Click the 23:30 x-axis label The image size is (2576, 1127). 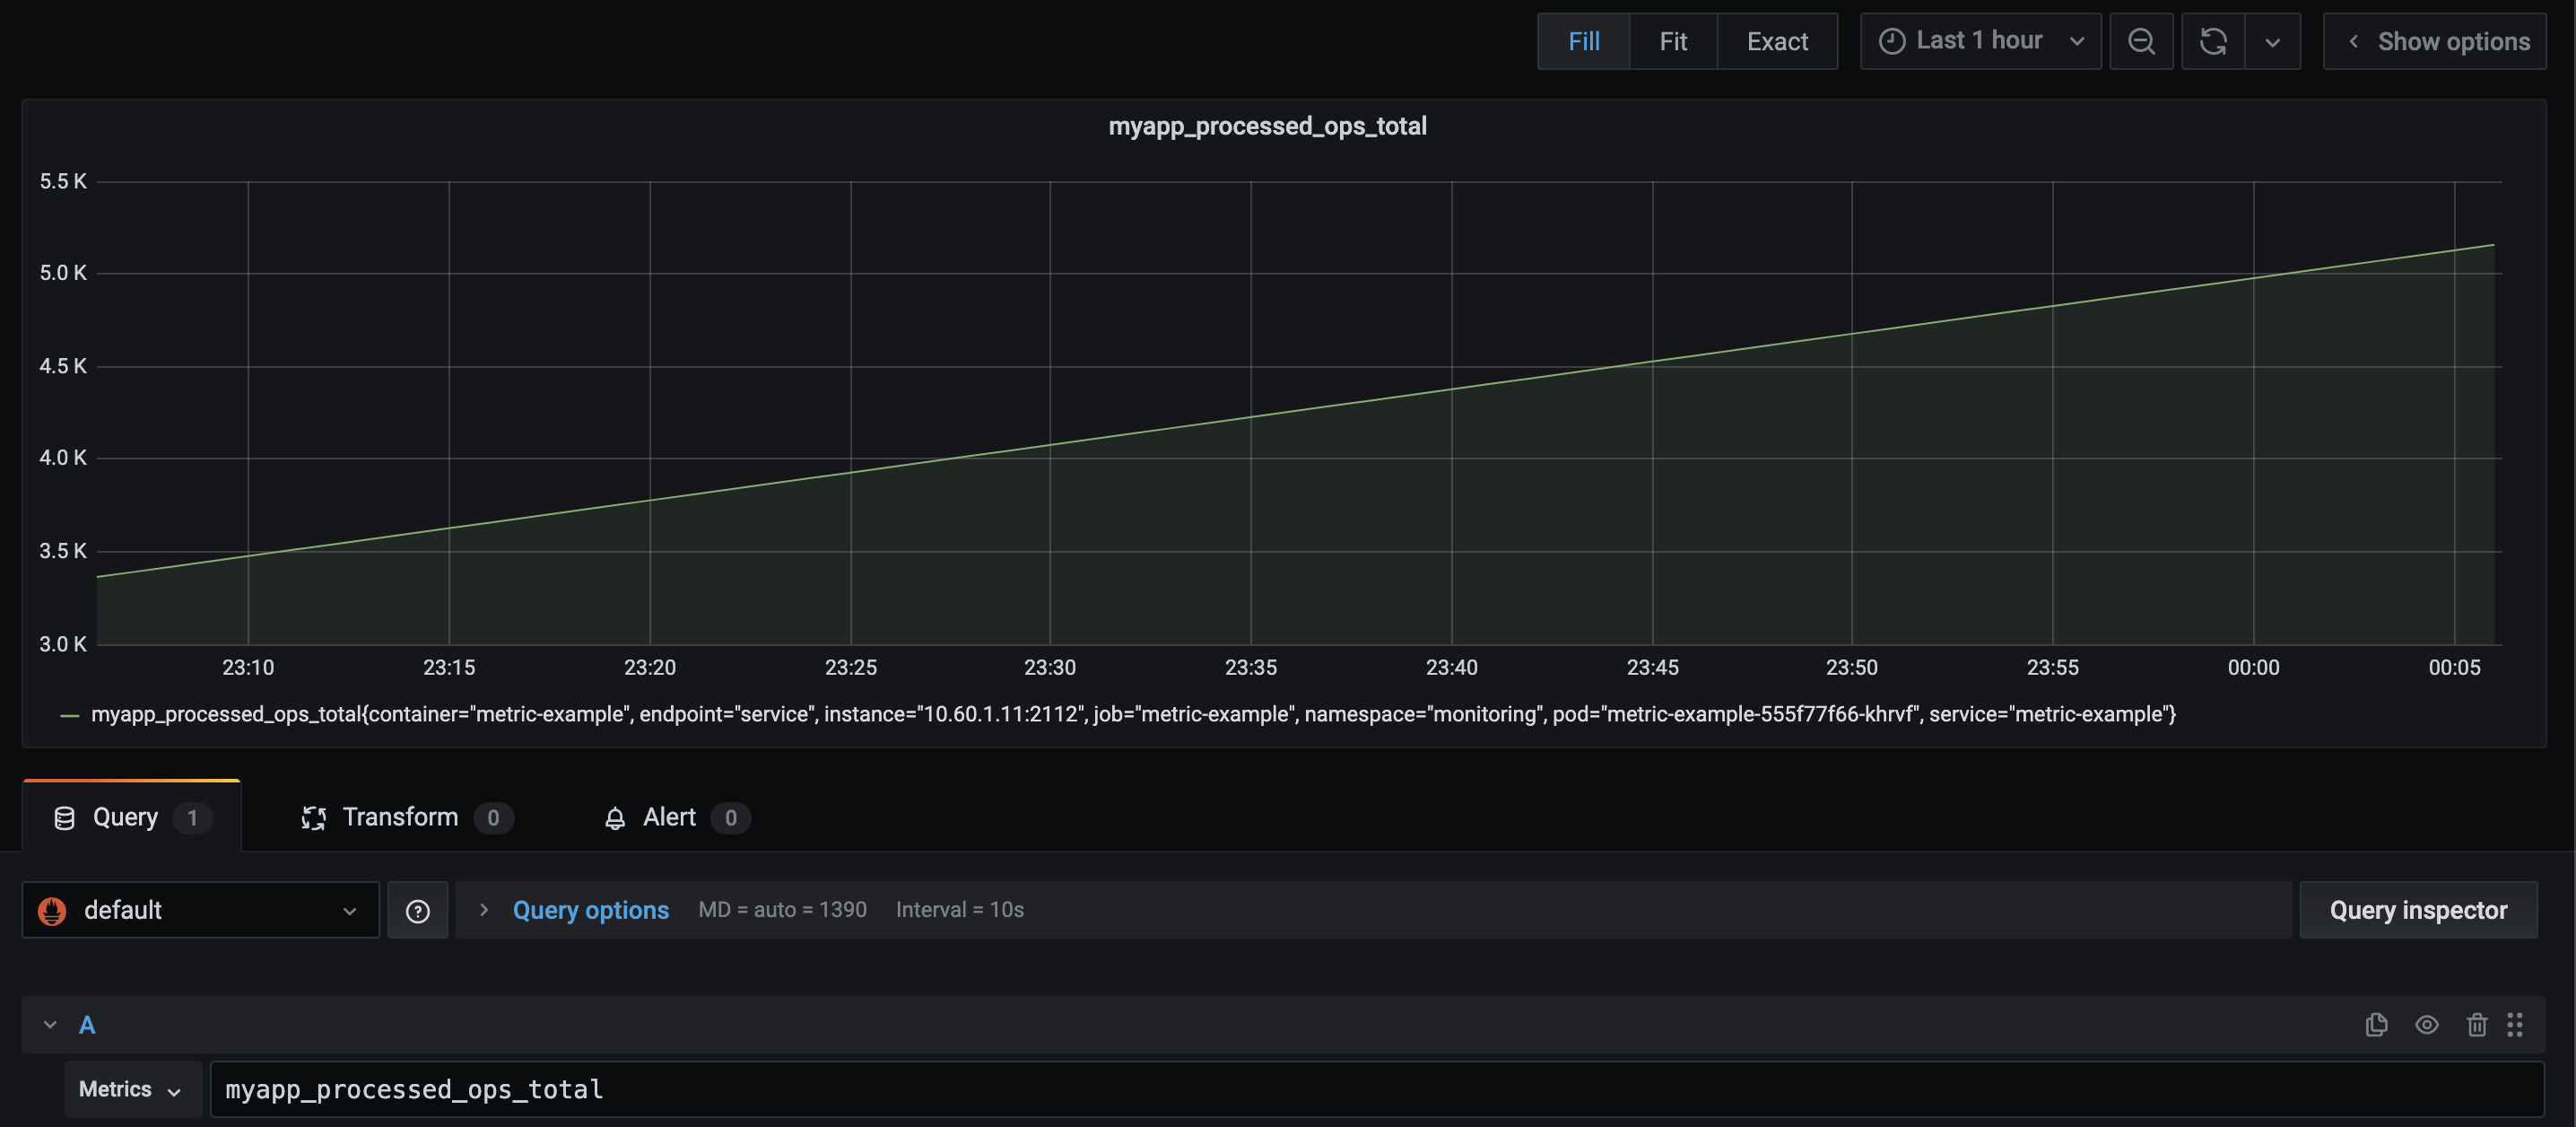point(1049,667)
